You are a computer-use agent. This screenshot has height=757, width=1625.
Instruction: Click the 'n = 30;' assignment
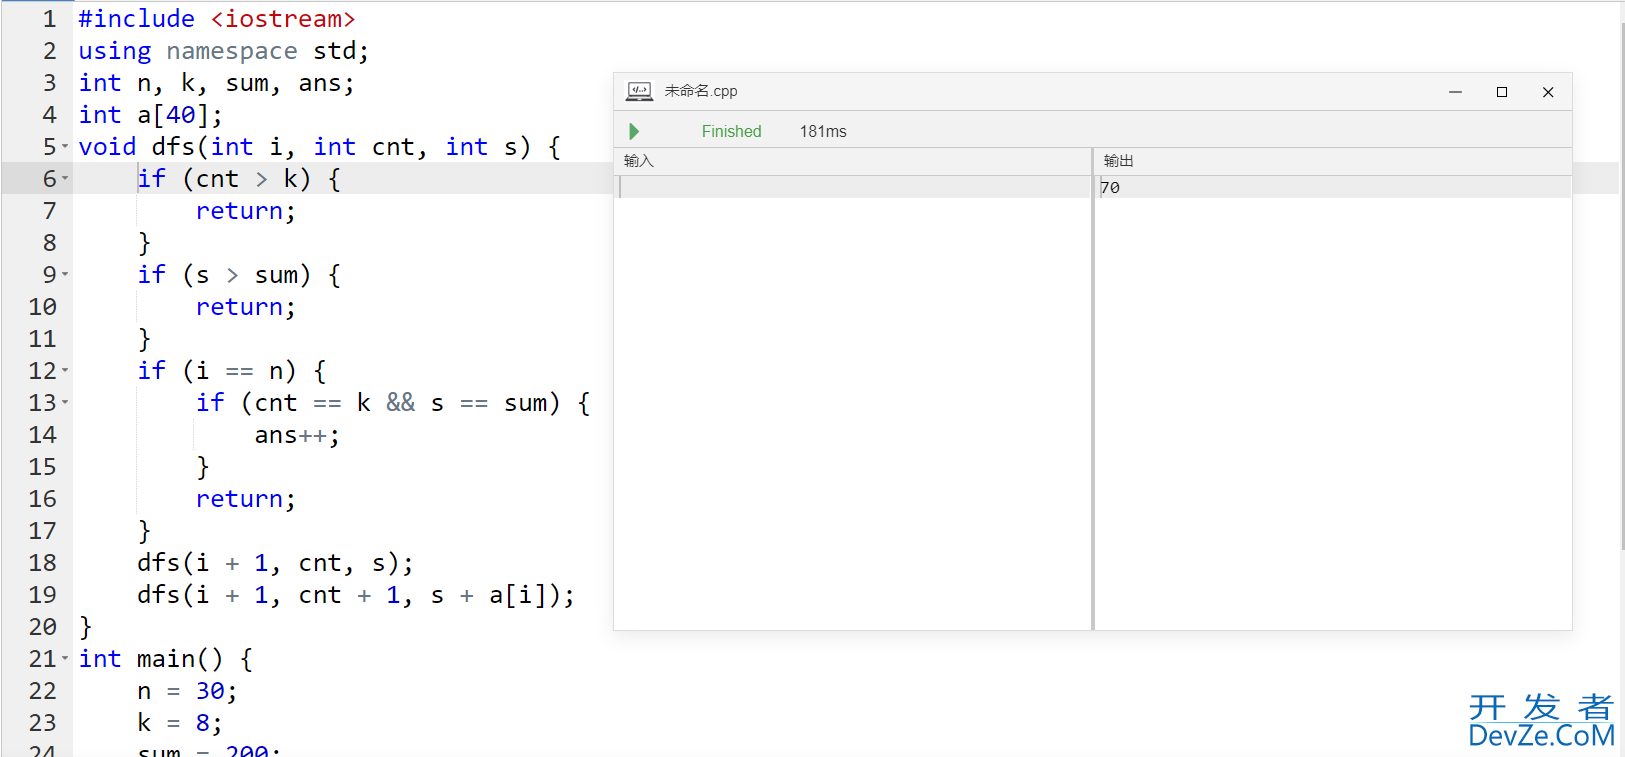[x=187, y=691]
